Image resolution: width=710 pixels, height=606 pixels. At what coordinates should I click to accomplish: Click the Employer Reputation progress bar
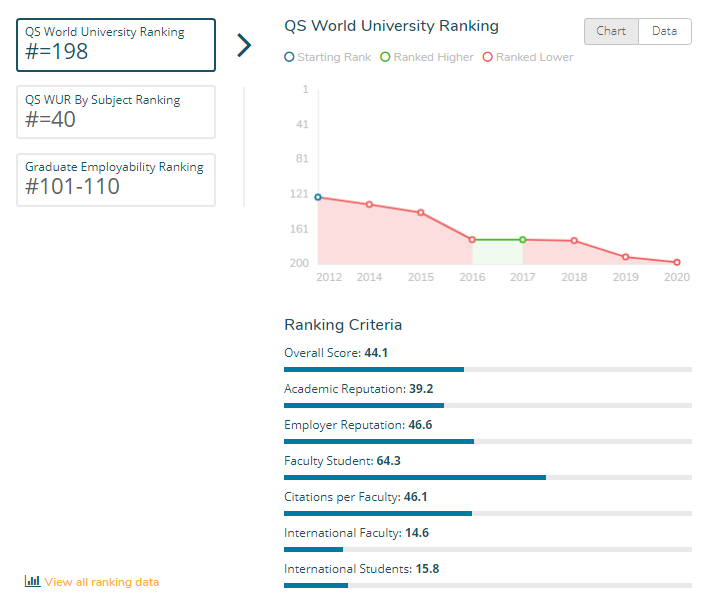(488, 442)
